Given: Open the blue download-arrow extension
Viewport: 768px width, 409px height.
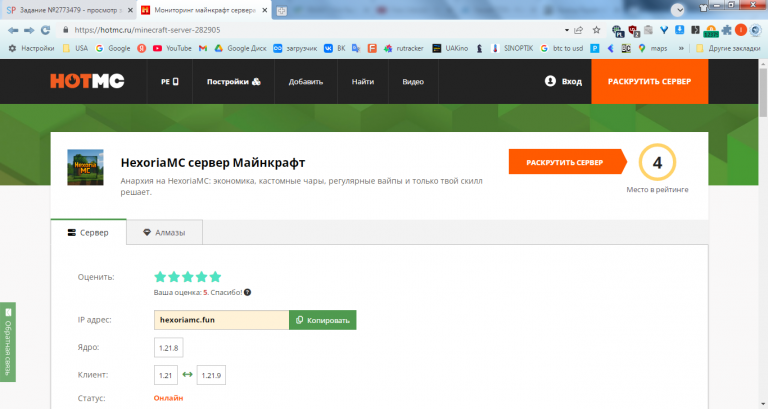Looking at the screenshot, I should (x=679, y=30).
